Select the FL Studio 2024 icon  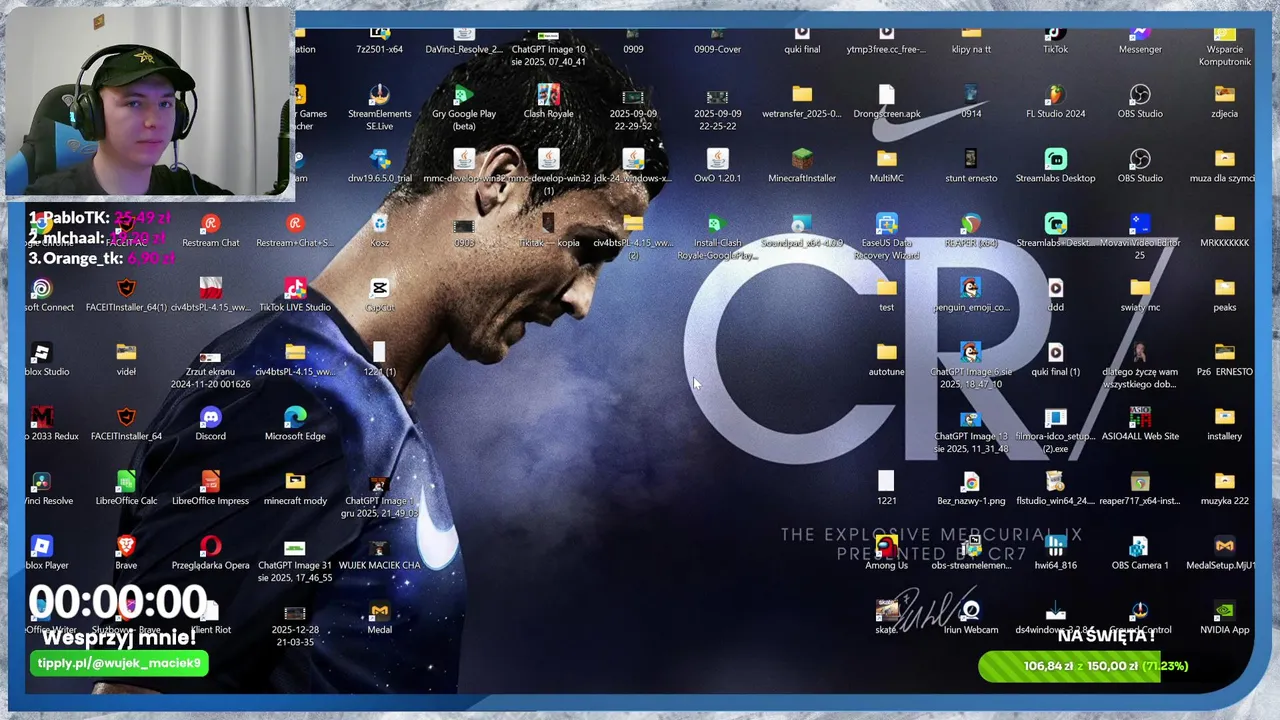(1055, 100)
